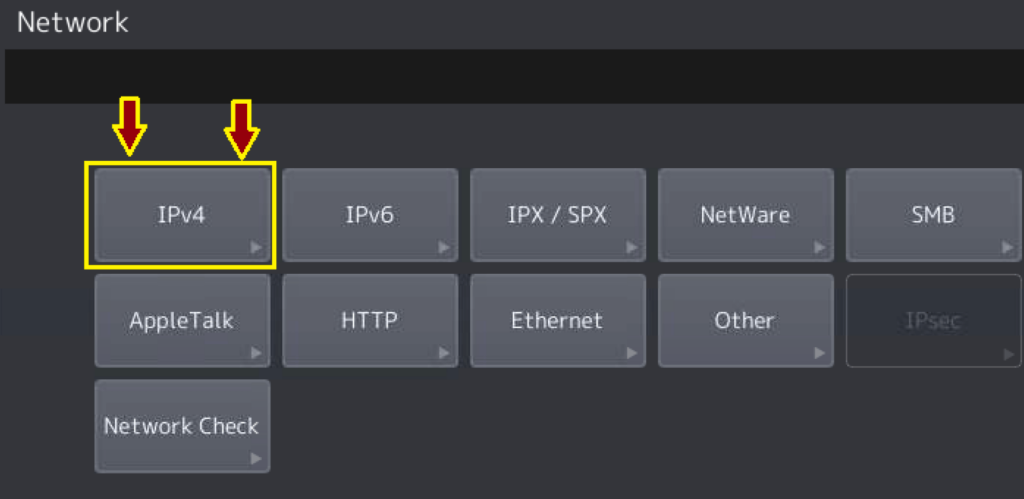
Task: Open AppleTalk configuration
Action: pos(182,321)
